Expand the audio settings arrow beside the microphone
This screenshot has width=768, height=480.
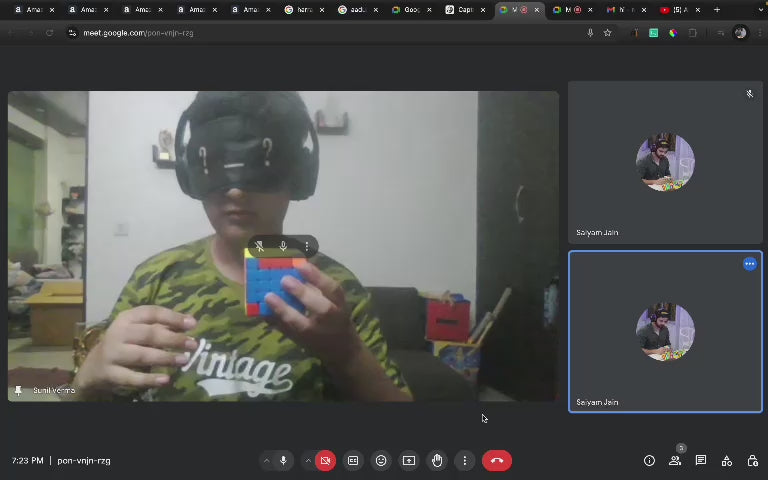[x=266, y=461]
